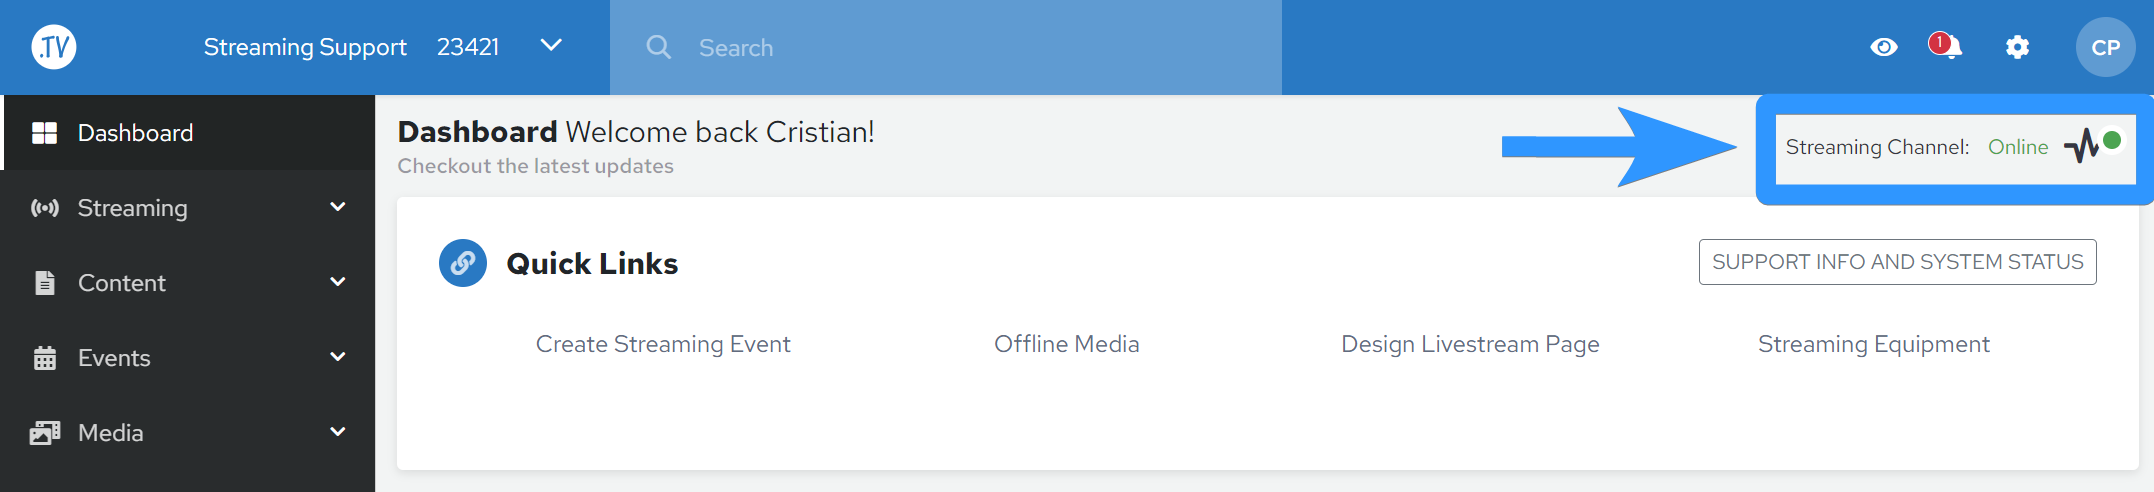Screen dimensions: 2154x492
Task: Open the notifications bell
Action: (1946, 47)
